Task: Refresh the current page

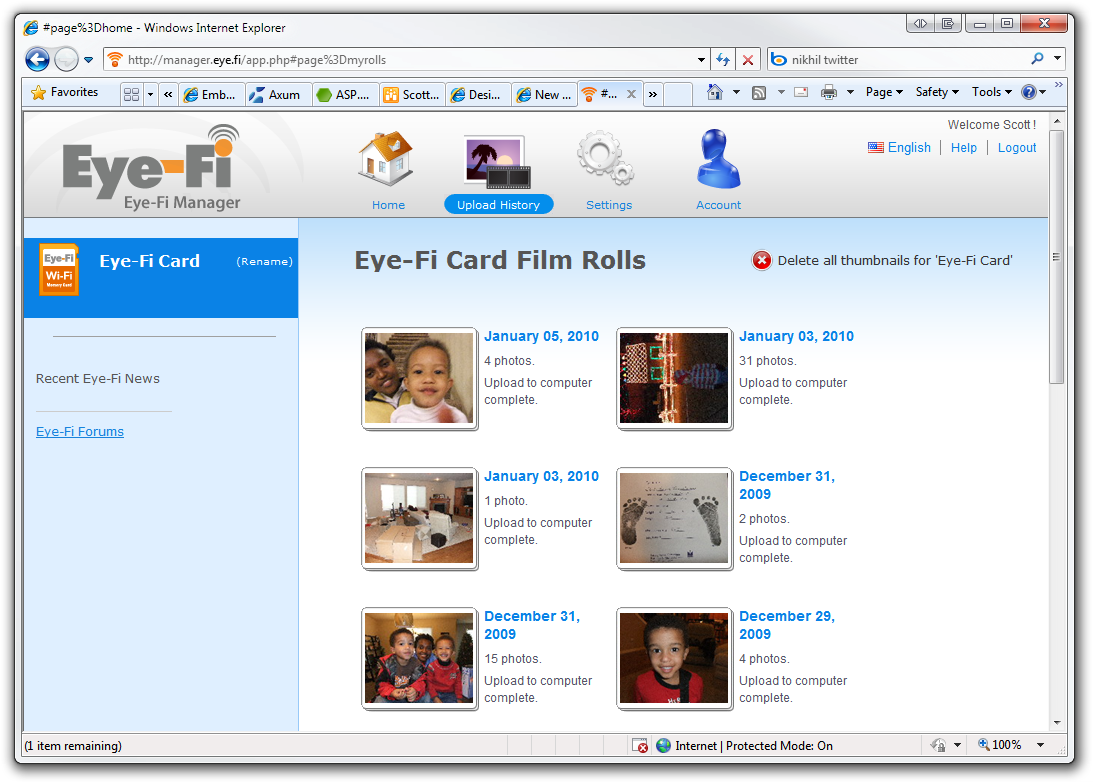Action: pos(723,59)
